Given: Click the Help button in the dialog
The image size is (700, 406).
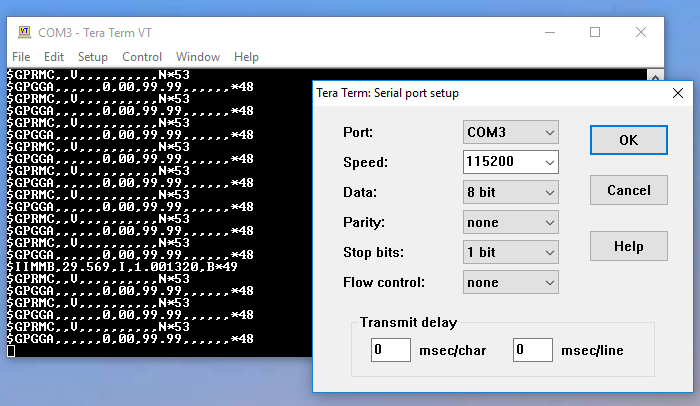Looking at the screenshot, I should [x=629, y=246].
